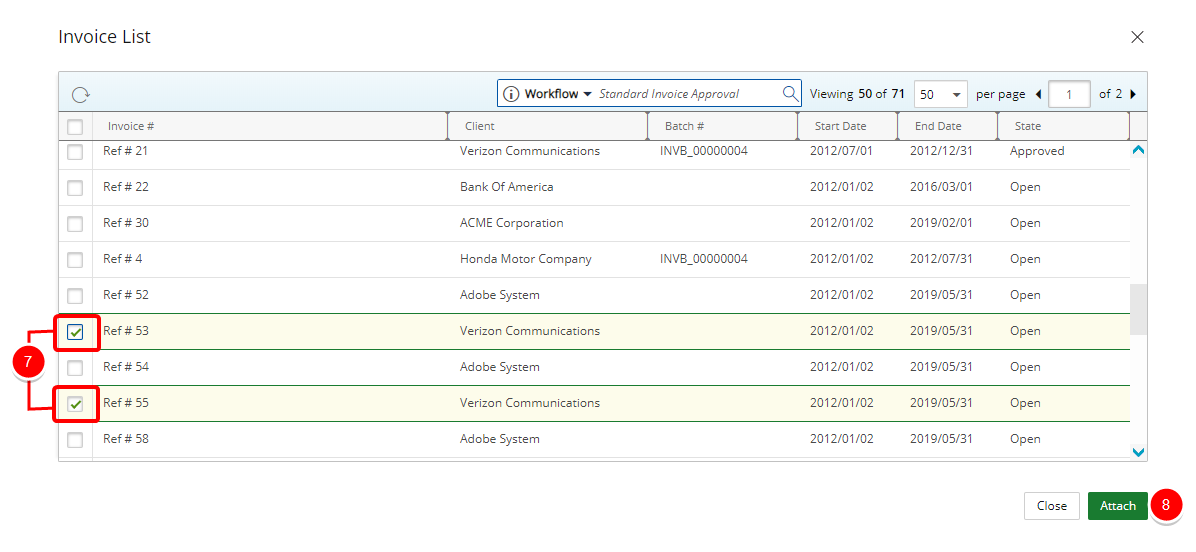Click the vertical scrollbar thumb
The height and width of the screenshot is (552, 1196).
pyautogui.click(x=1138, y=309)
